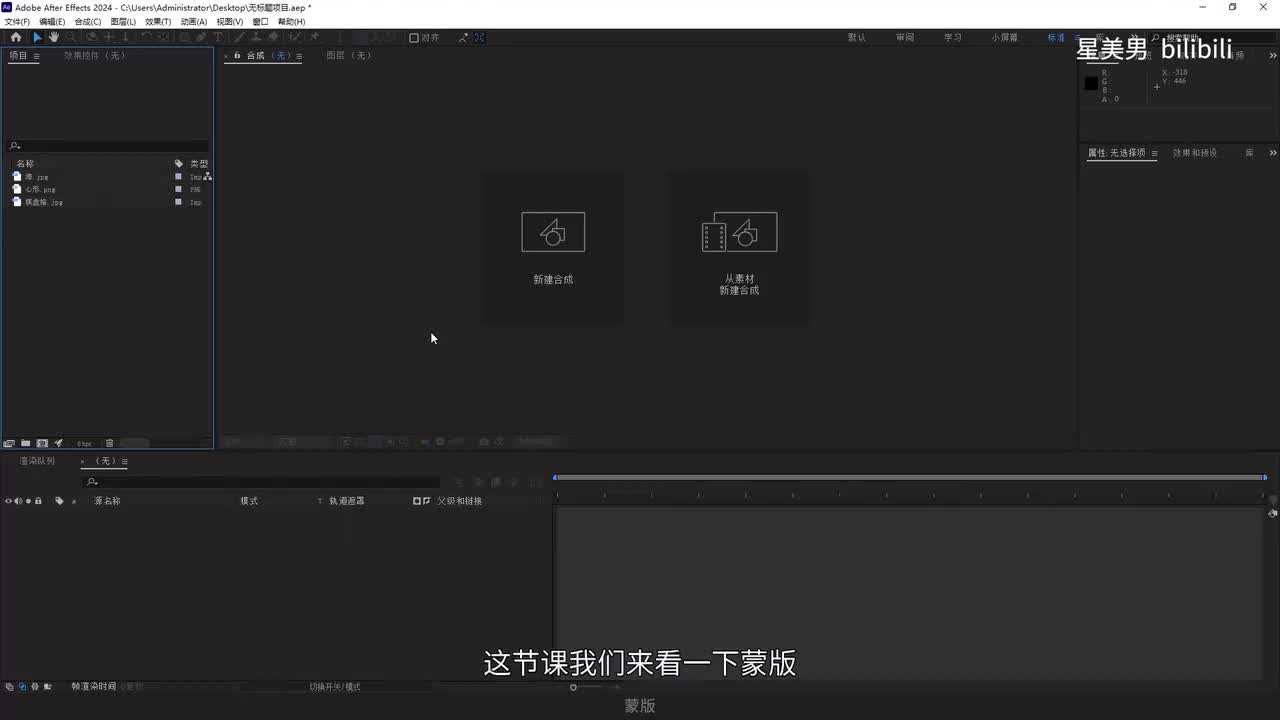Image resolution: width=1280 pixels, height=720 pixels.
Task: Open the 项目 panel menu icon
Action: [x=37, y=56]
